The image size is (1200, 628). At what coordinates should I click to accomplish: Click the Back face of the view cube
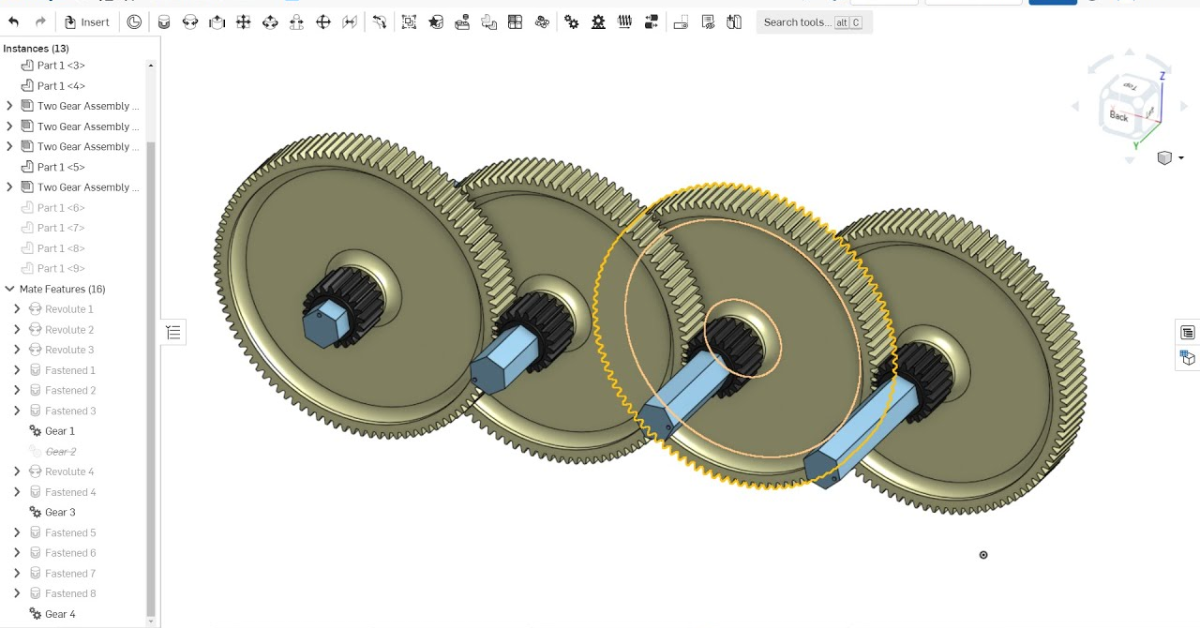1118,117
